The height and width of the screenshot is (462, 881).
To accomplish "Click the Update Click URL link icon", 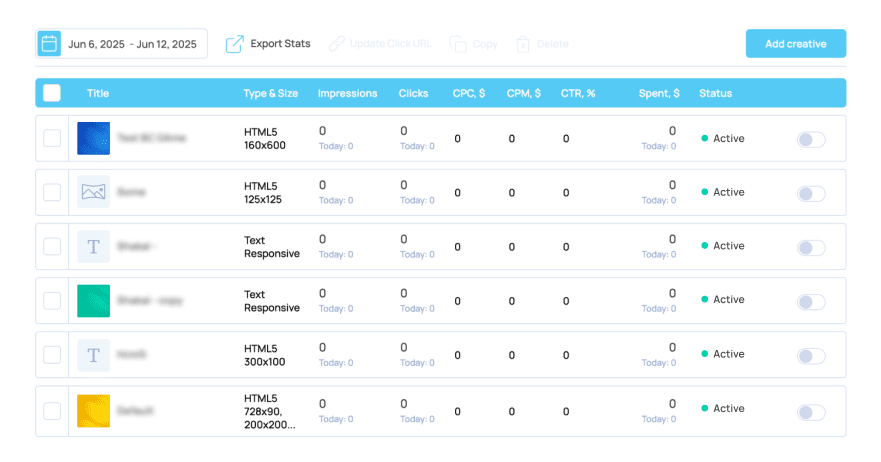I will point(337,44).
